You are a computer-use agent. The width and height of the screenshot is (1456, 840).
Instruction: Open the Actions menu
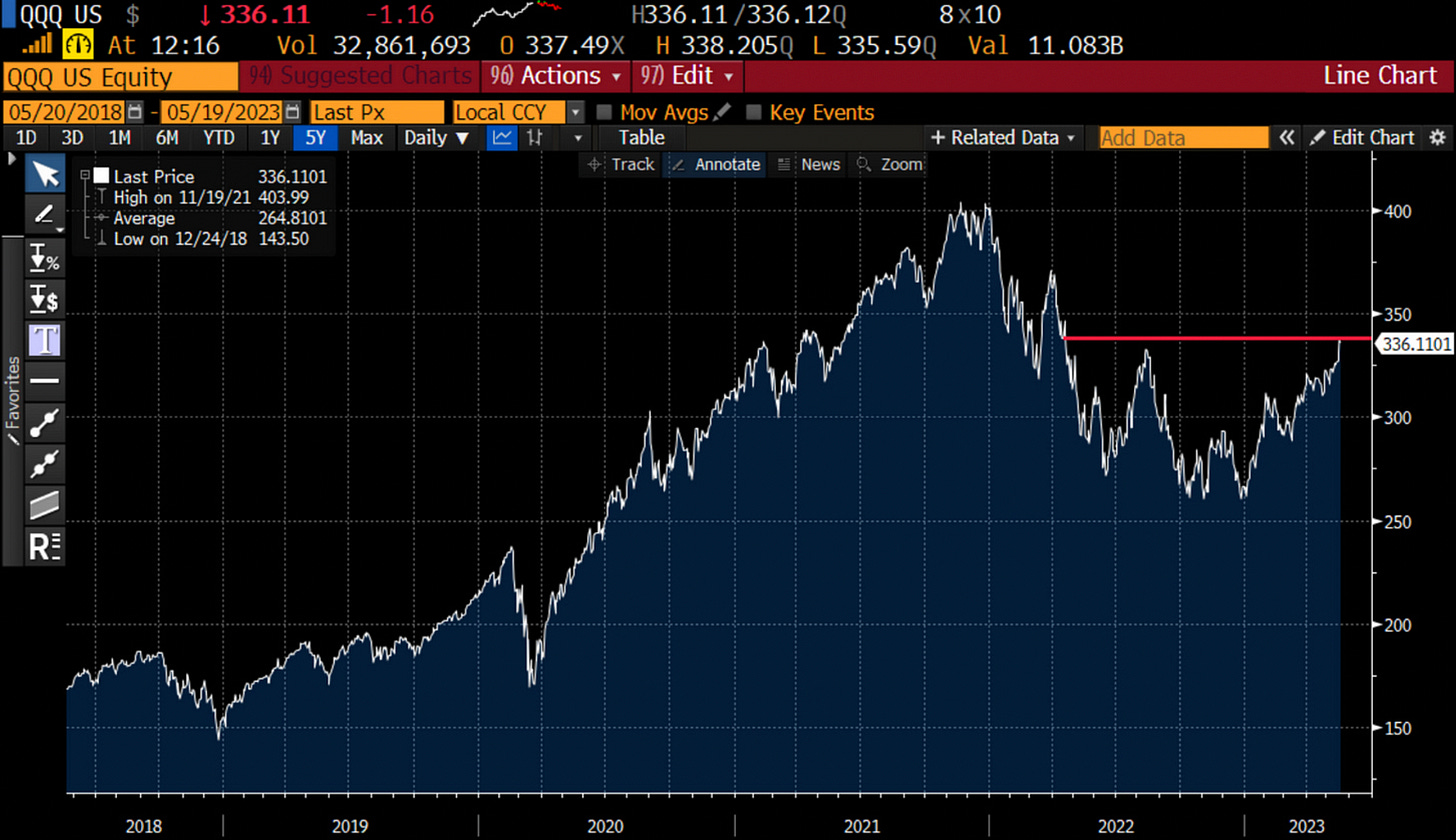pyautogui.click(x=558, y=76)
